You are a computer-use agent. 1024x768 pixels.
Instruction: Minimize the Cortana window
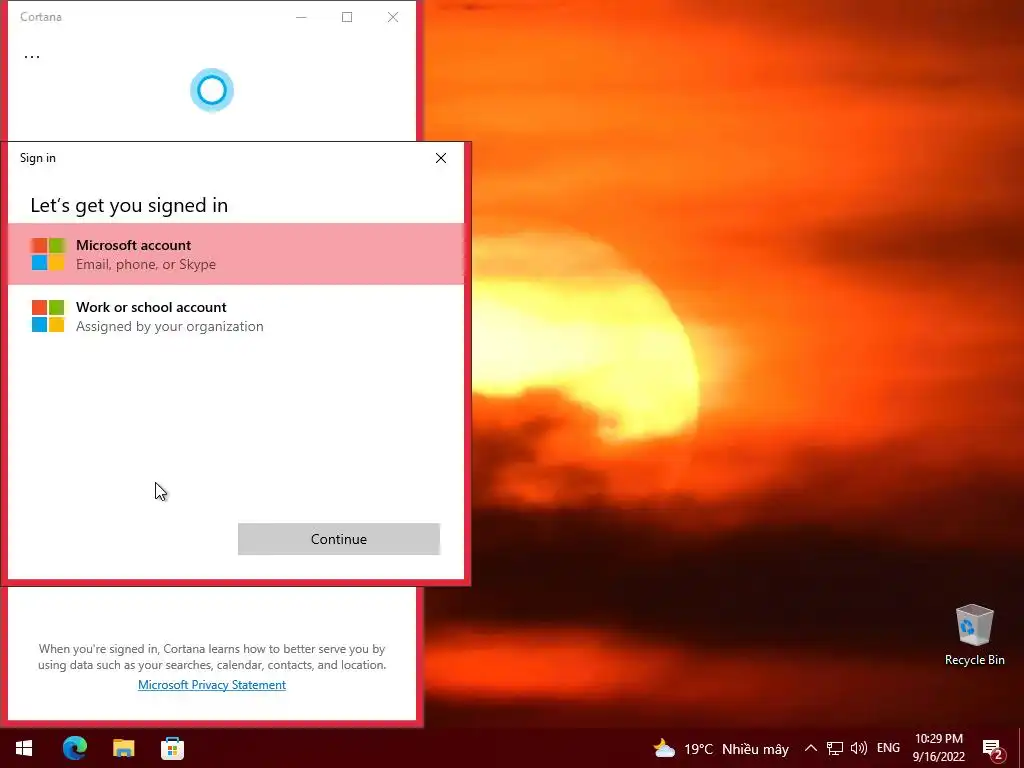pos(301,17)
